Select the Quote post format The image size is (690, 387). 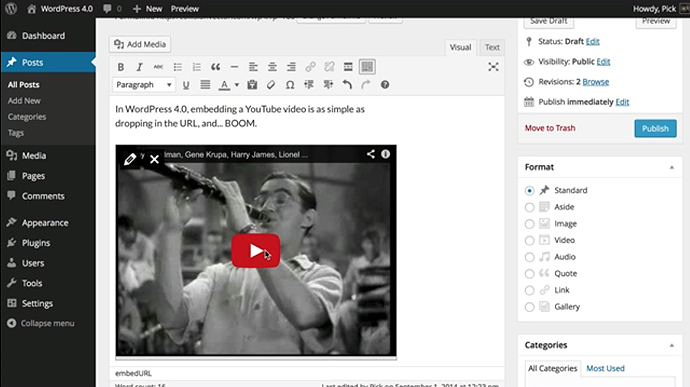point(529,274)
